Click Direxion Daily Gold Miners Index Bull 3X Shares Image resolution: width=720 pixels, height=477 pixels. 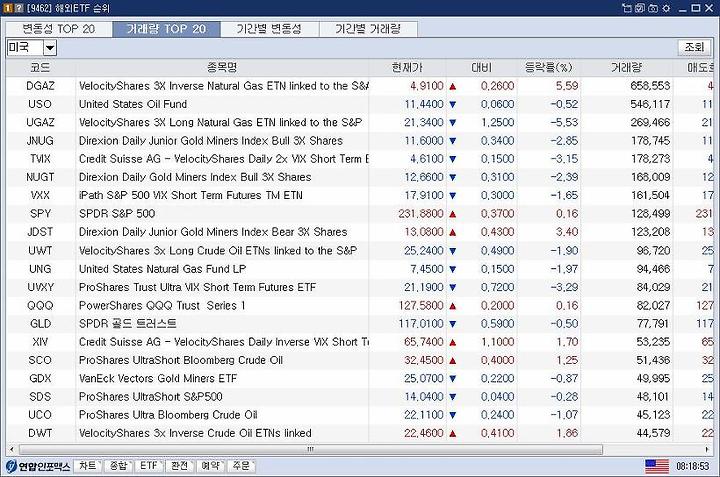(x=195, y=177)
